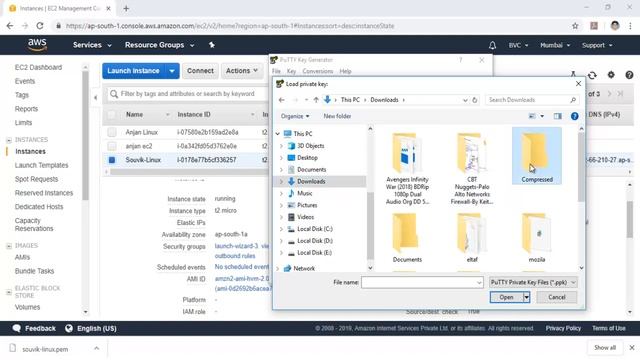Open the Mumbai region dropdown
This screenshot has width=640, height=360.
click(x=555, y=45)
